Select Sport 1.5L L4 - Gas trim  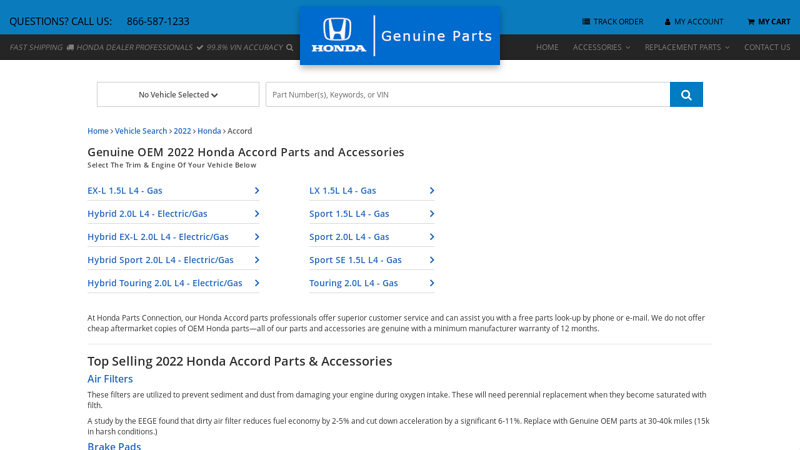click(349, 214)
